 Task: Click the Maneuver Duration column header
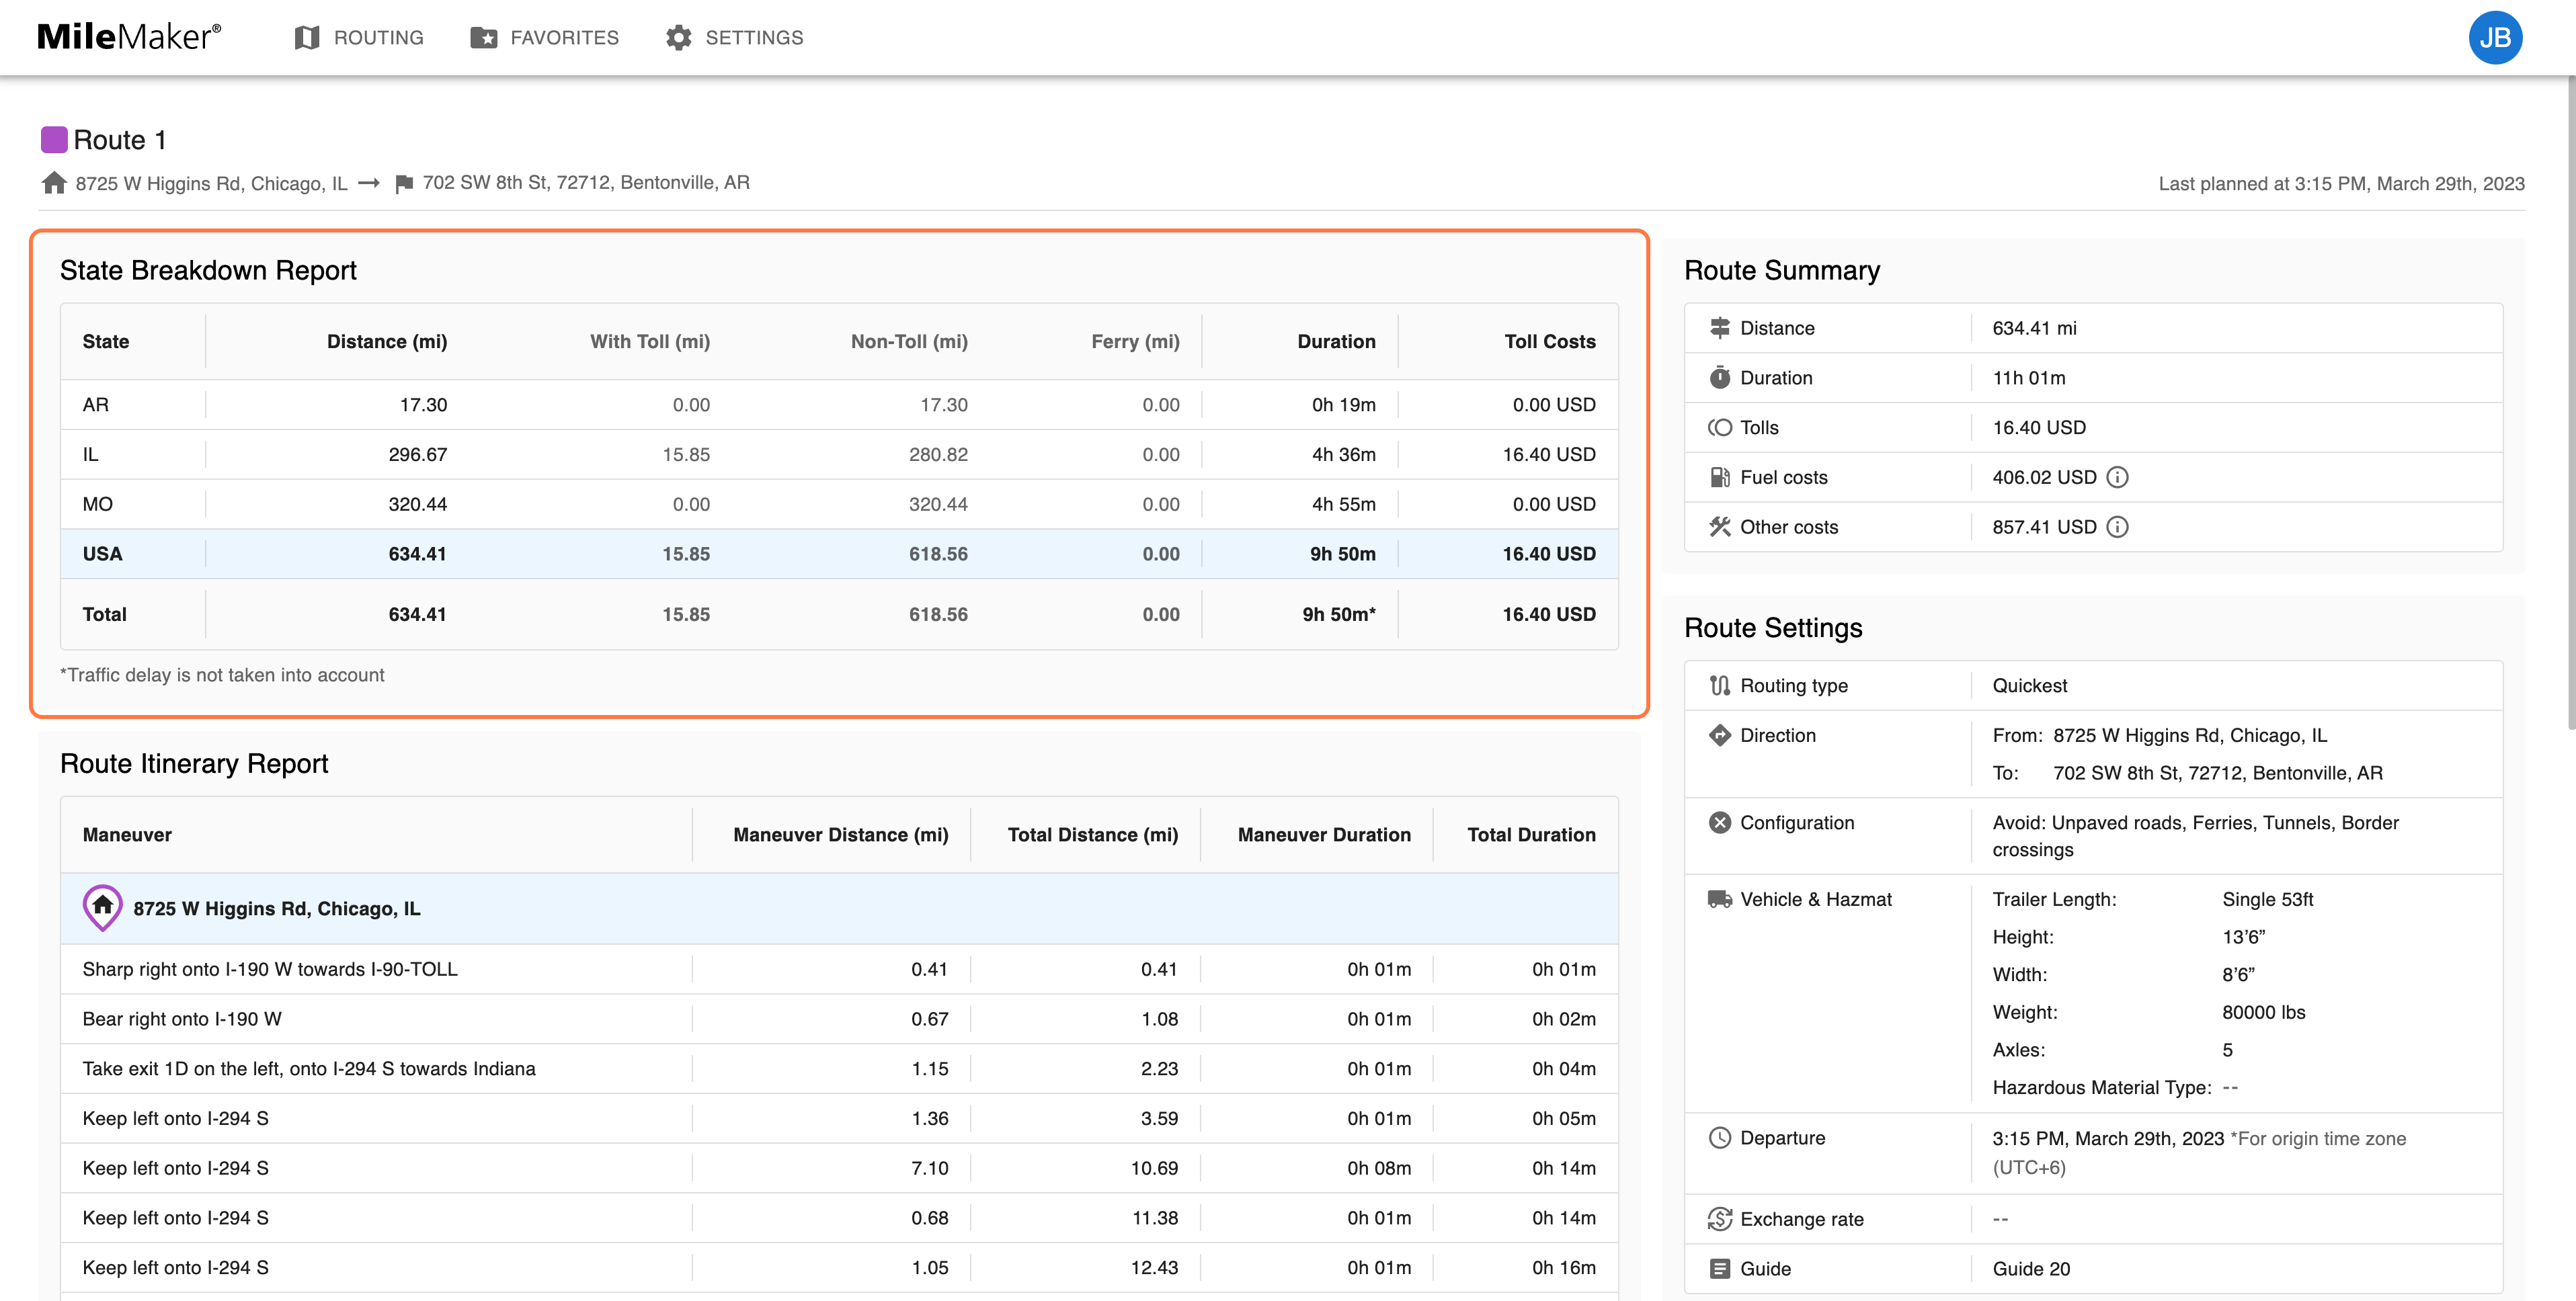pyautogui.click(x=1324, y=835)
